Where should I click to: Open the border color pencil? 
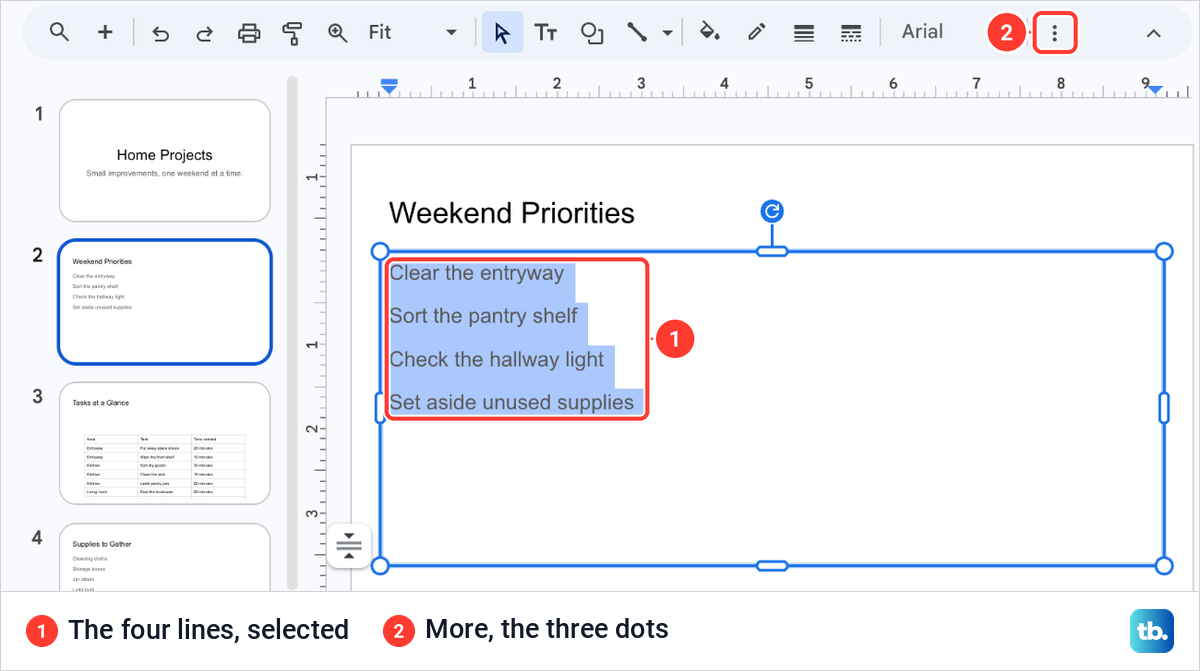click(756, 32)
